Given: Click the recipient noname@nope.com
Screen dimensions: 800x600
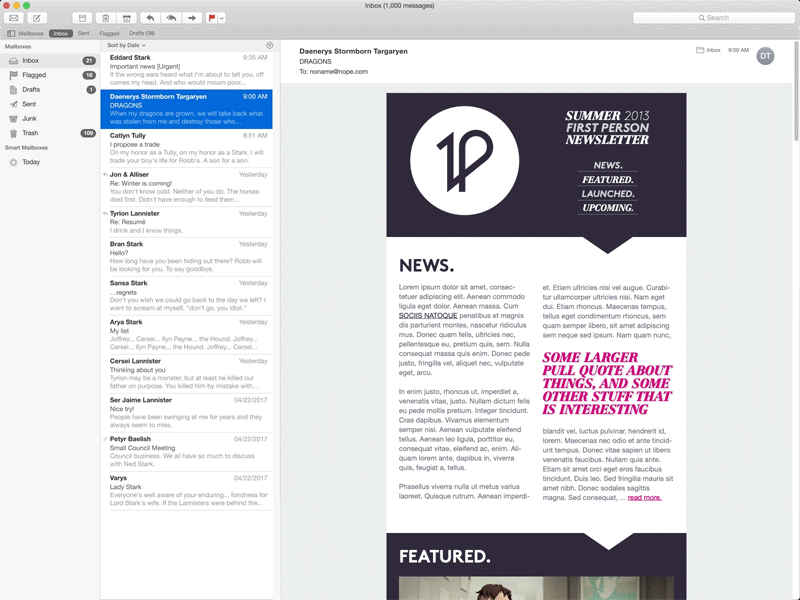Looking at the screenshot, I should tap(338, 71).
